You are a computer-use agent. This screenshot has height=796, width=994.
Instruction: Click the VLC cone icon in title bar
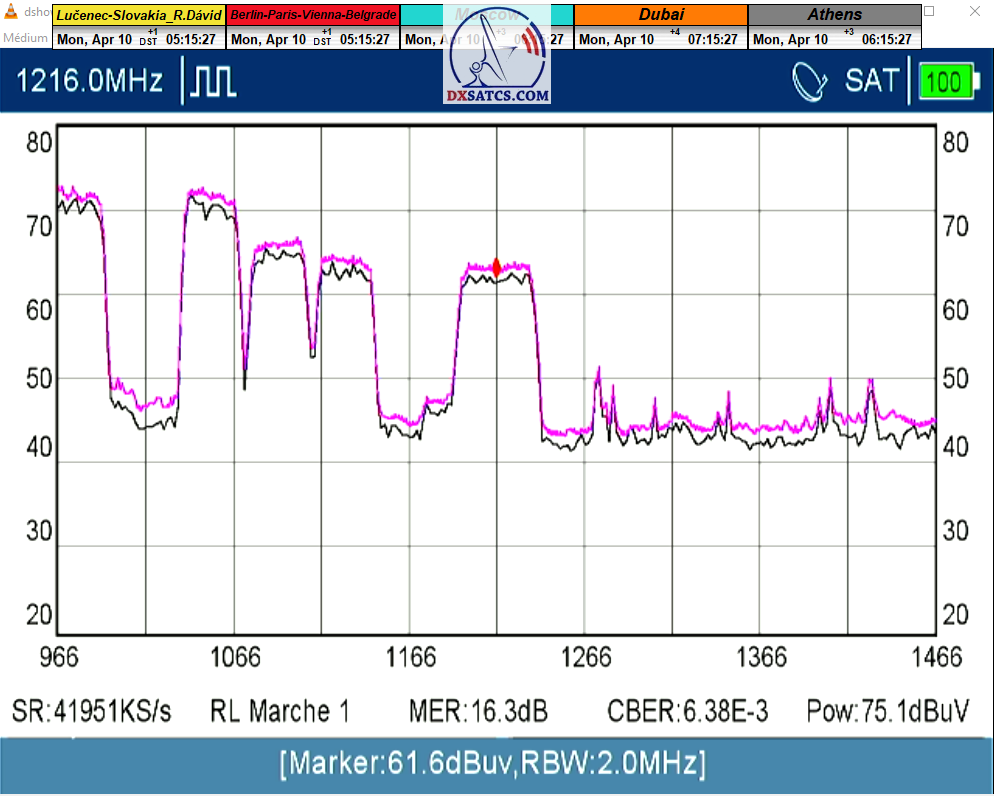coord(11,12)
